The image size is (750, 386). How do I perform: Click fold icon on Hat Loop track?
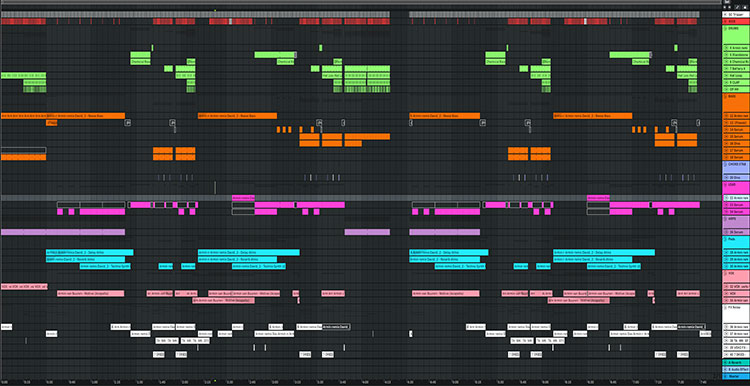point(726,76)
